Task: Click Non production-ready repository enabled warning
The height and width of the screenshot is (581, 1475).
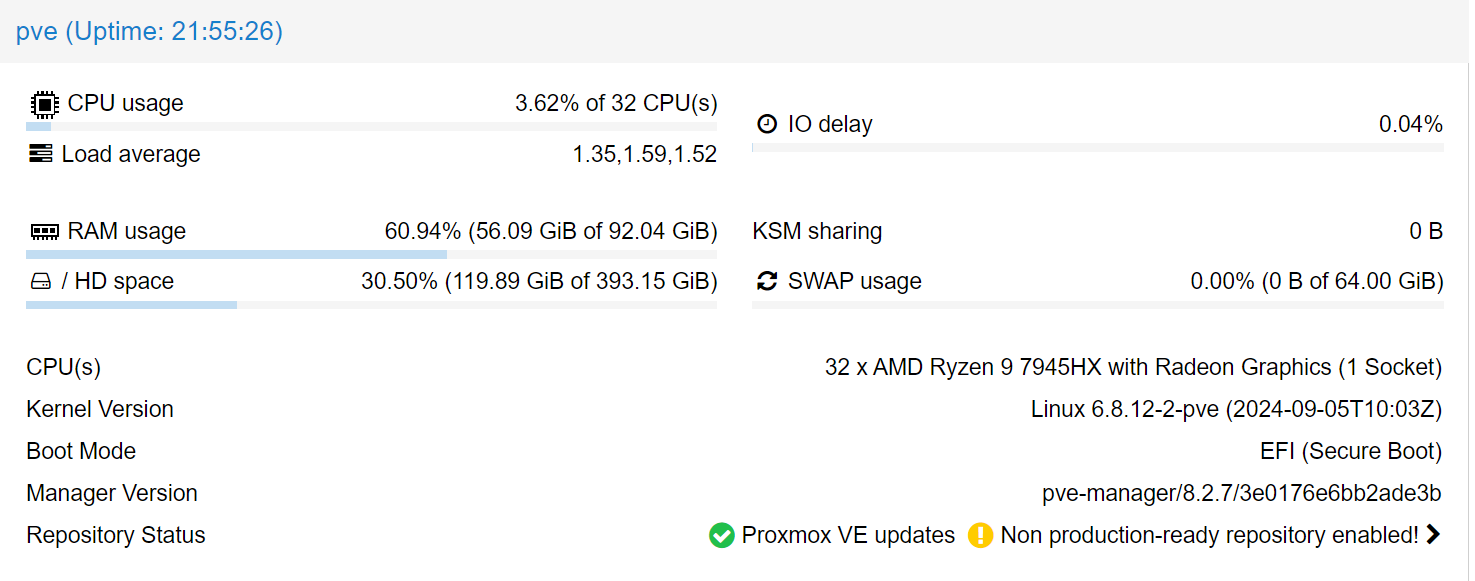Action: (x=1209, y=536)
